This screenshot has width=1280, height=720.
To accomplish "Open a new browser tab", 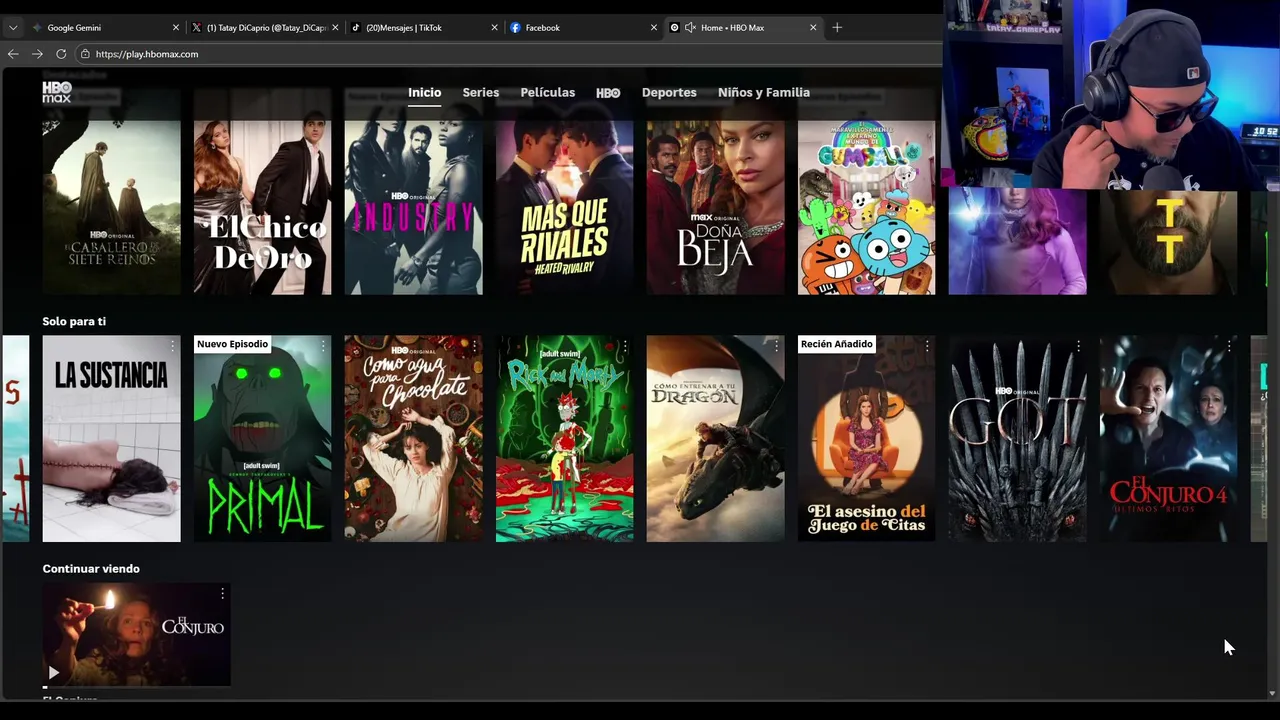I will (837, 28).
